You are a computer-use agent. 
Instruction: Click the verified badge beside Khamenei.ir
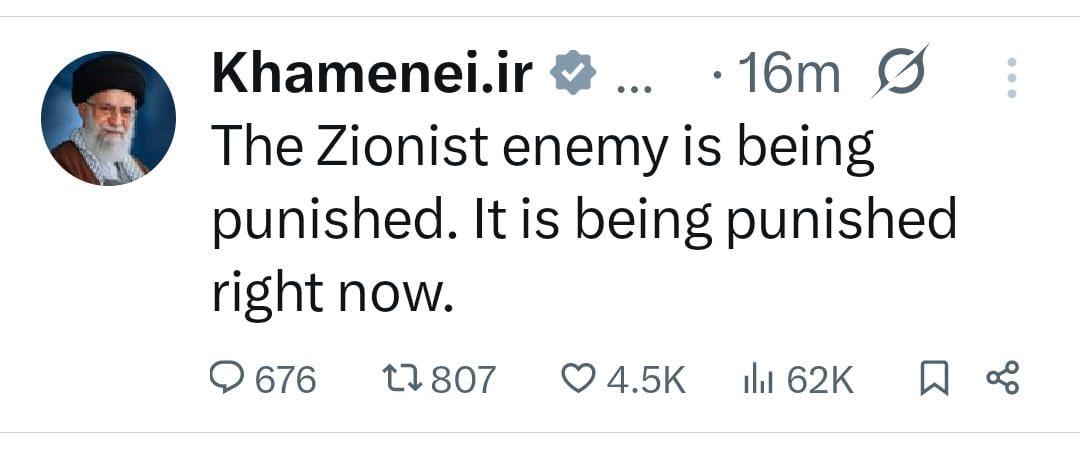pyautogui.click(x=574, y=76)
